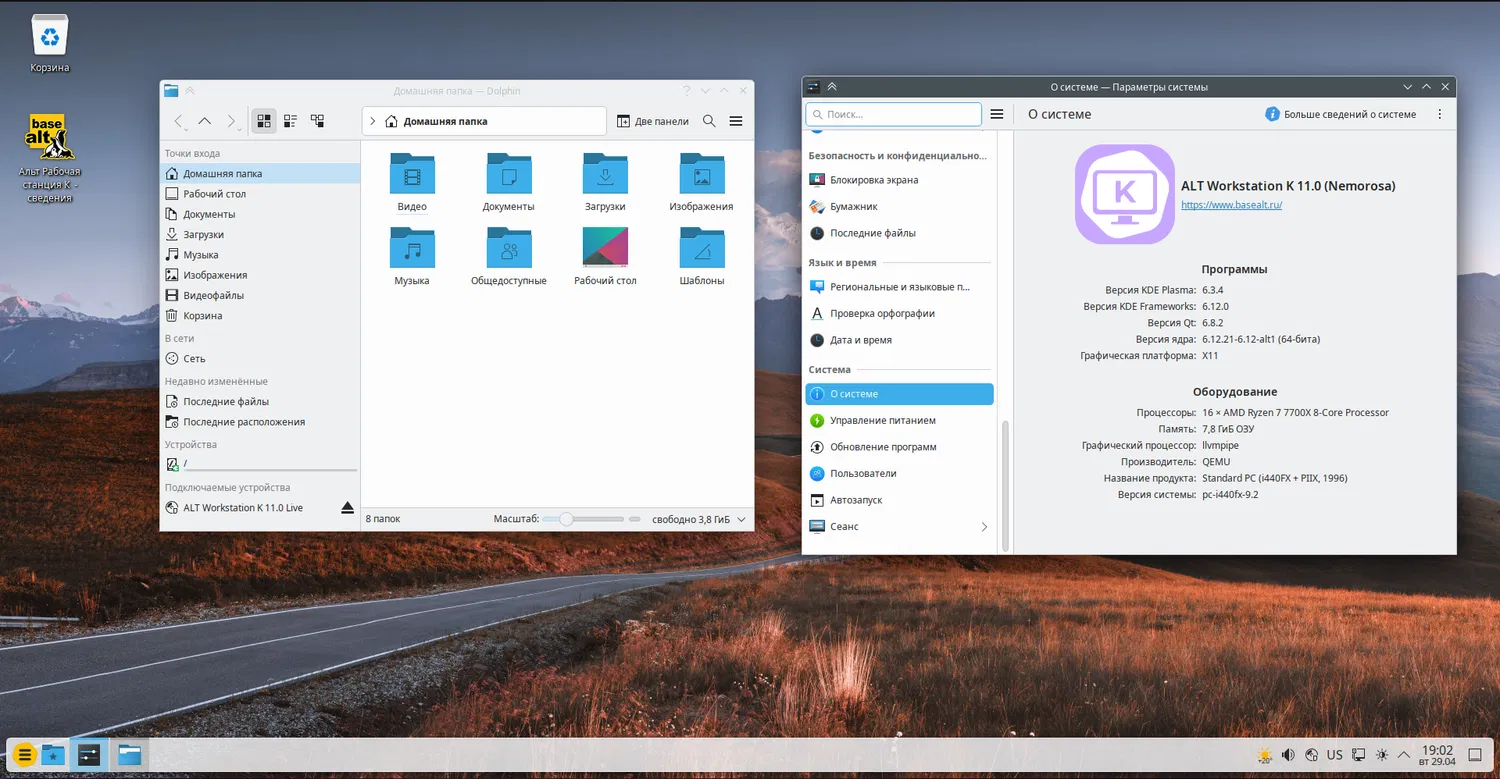This screenshot has height=779, width=1500.
Task: Expand the breadcrumb arrow before Домашняя папка
Action: 373,121
